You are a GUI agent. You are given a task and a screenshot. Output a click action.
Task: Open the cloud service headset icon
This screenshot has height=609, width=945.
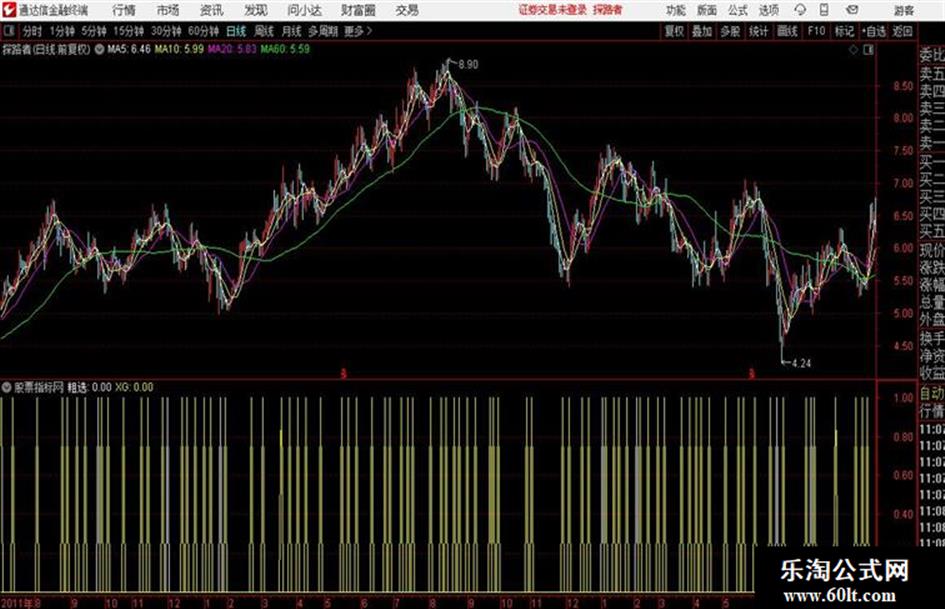click(x=800, y=10)
